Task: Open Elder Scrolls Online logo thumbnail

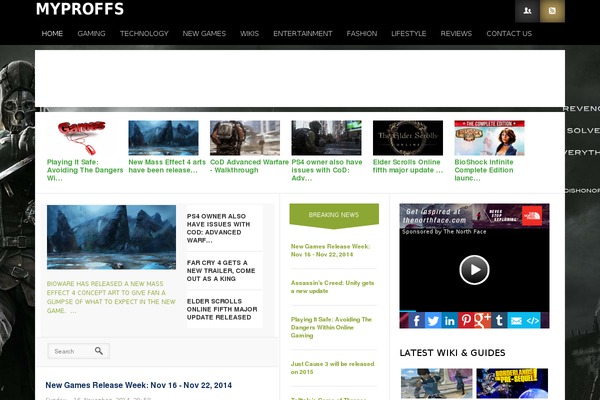Action: [408, 138]
